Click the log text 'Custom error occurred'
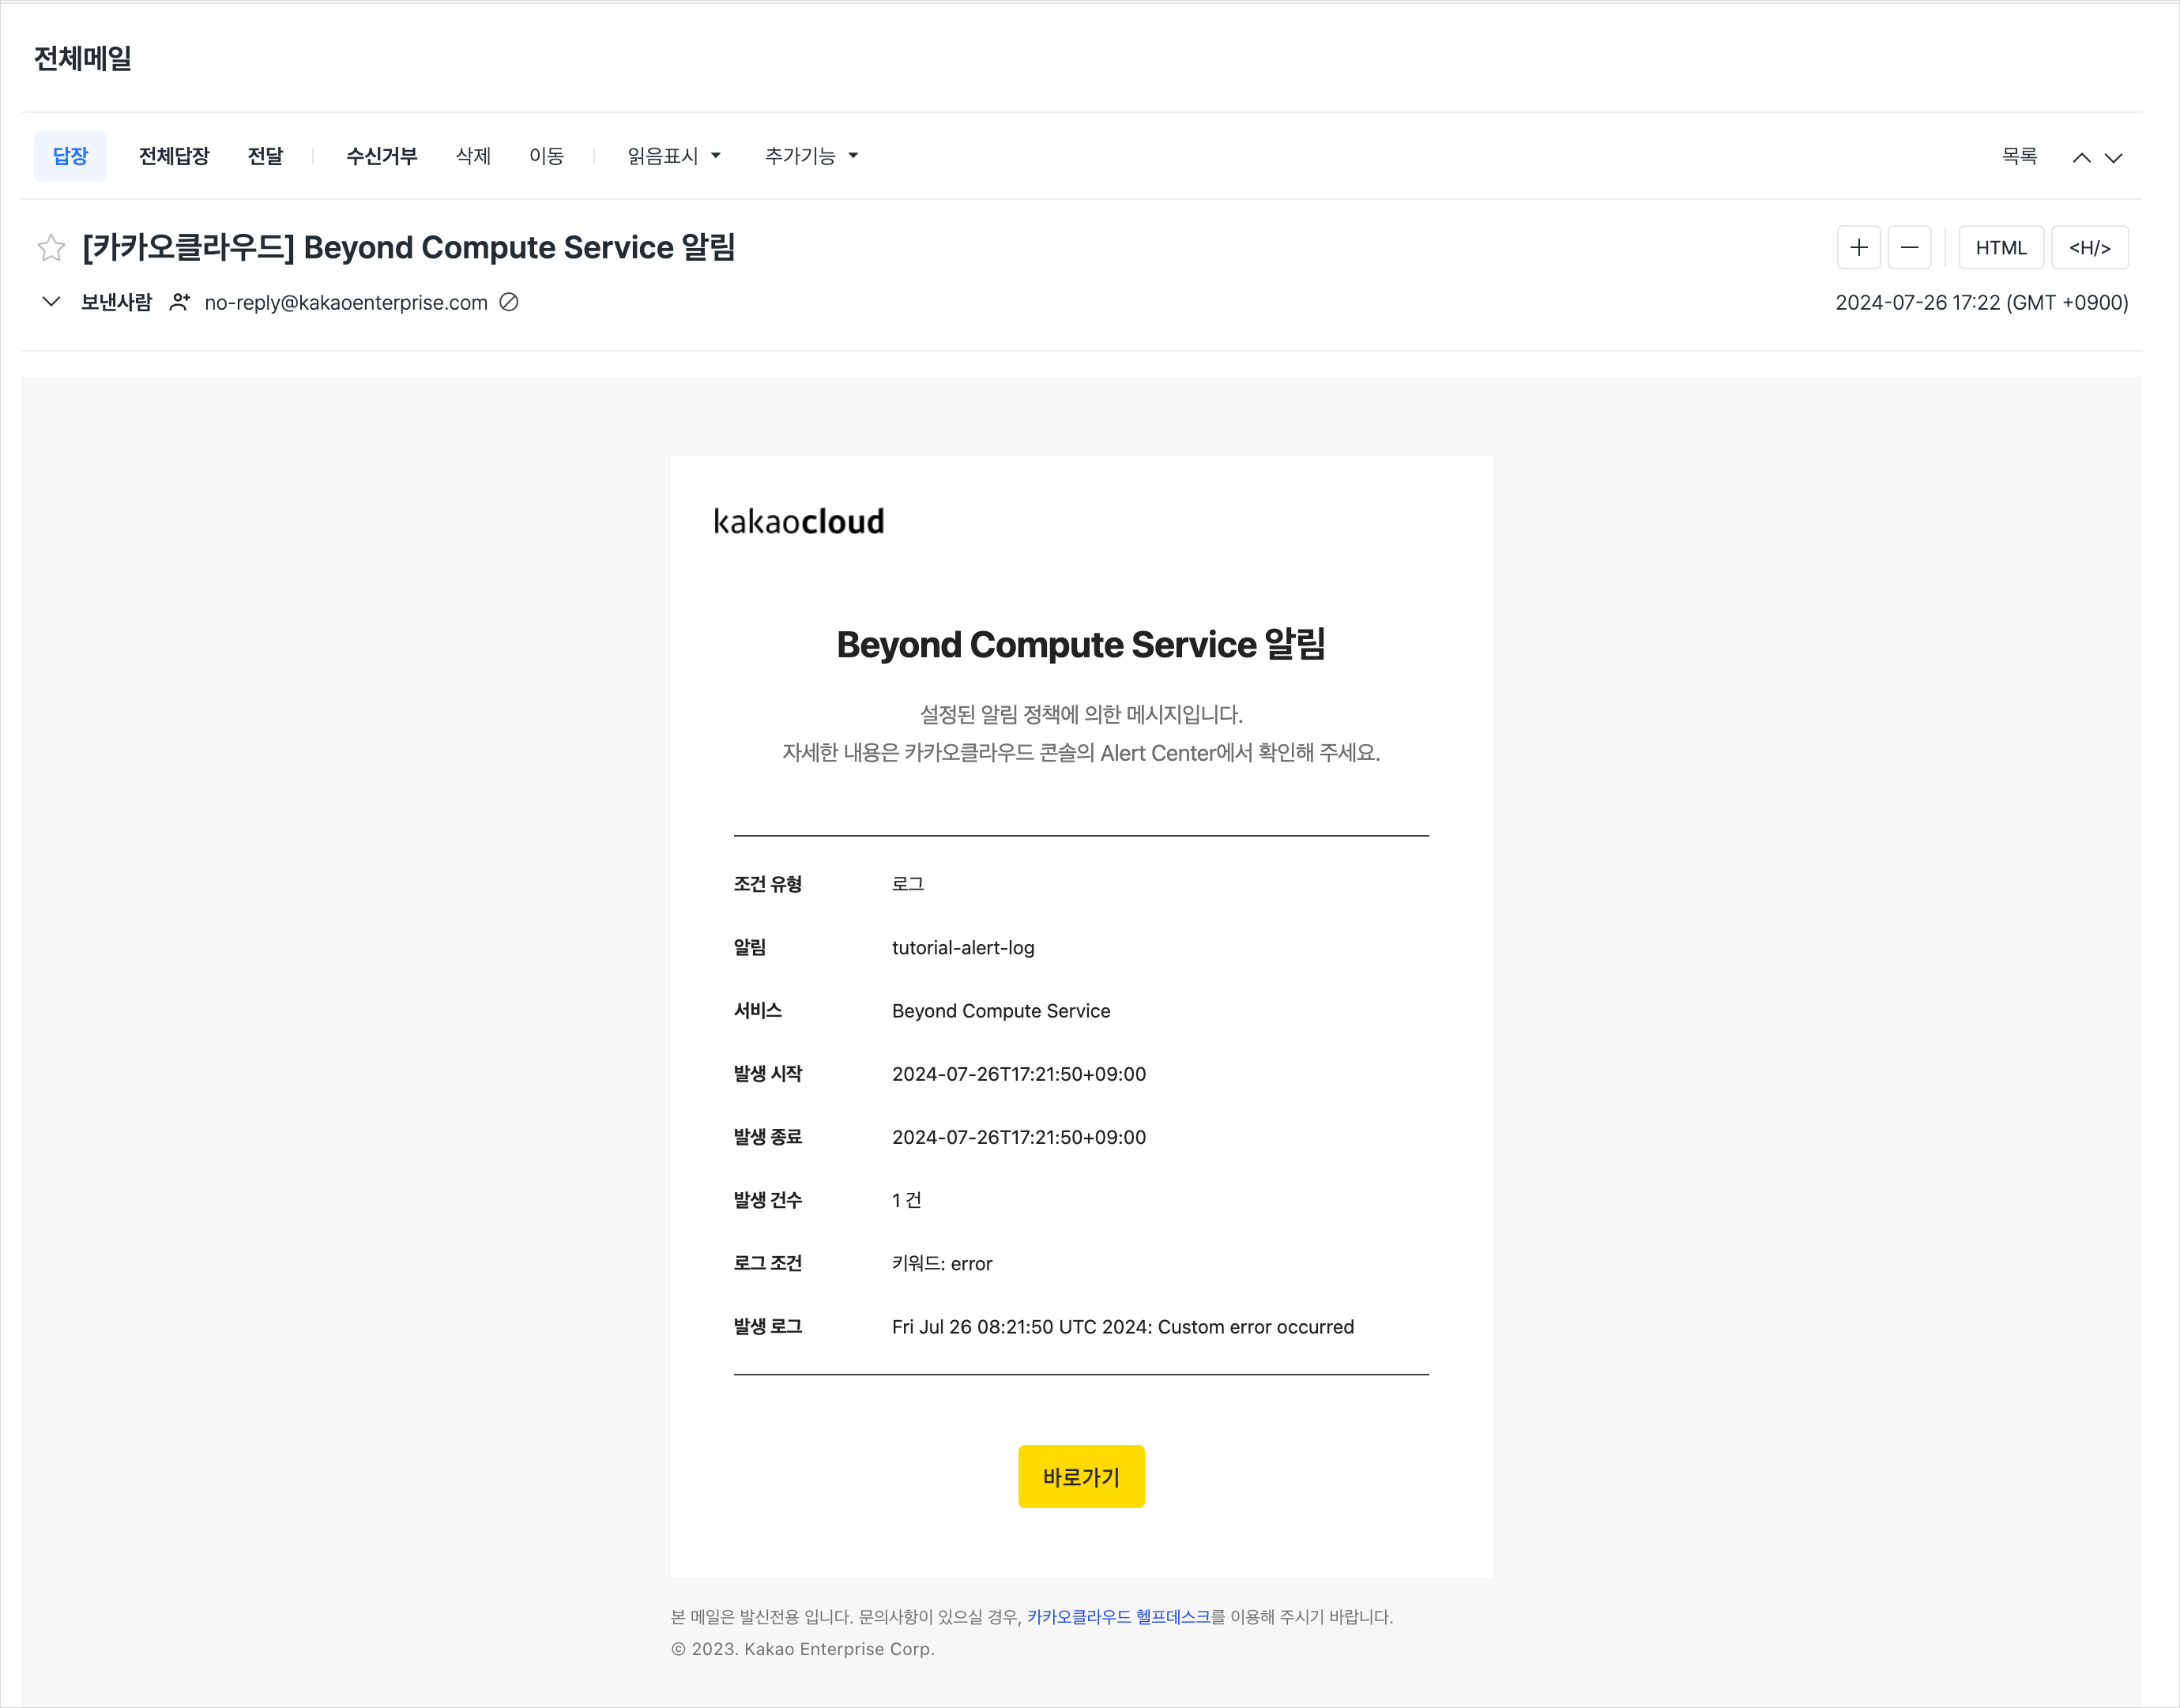Screen dimensions: 2180x1708 [x=1256, y=1327]
